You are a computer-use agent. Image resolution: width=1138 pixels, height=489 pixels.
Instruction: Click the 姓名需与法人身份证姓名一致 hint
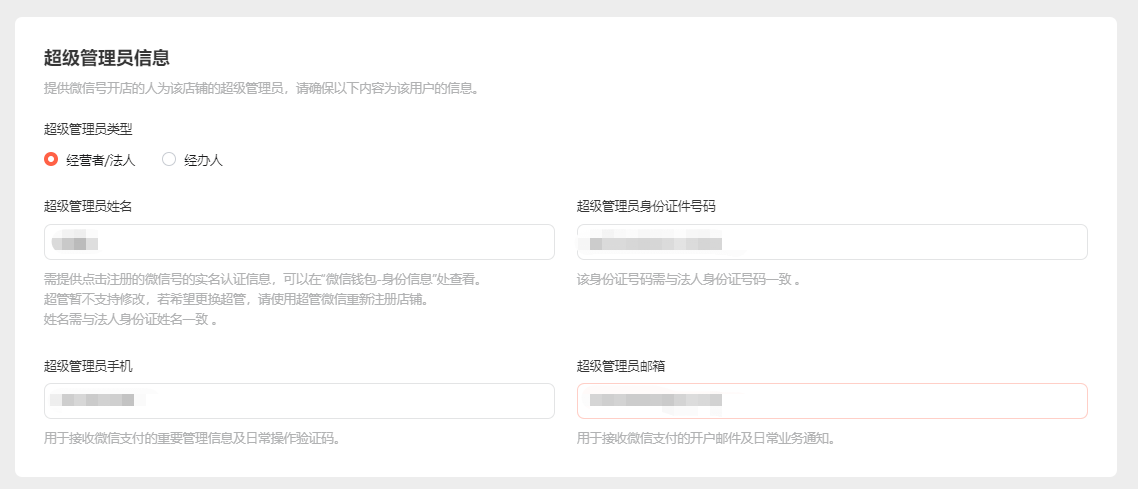[131, 320]
